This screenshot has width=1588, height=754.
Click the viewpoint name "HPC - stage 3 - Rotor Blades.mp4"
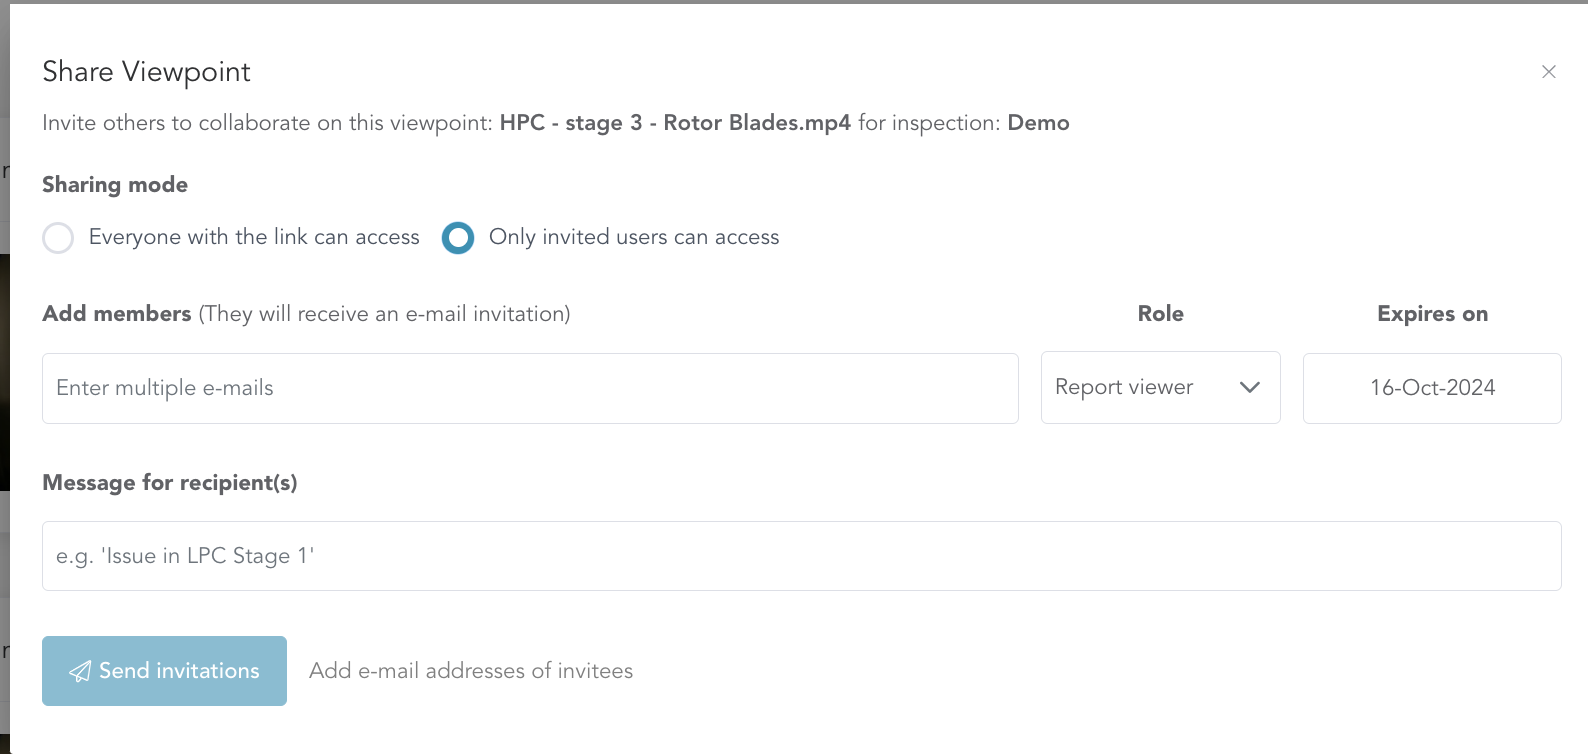[675, 123]
